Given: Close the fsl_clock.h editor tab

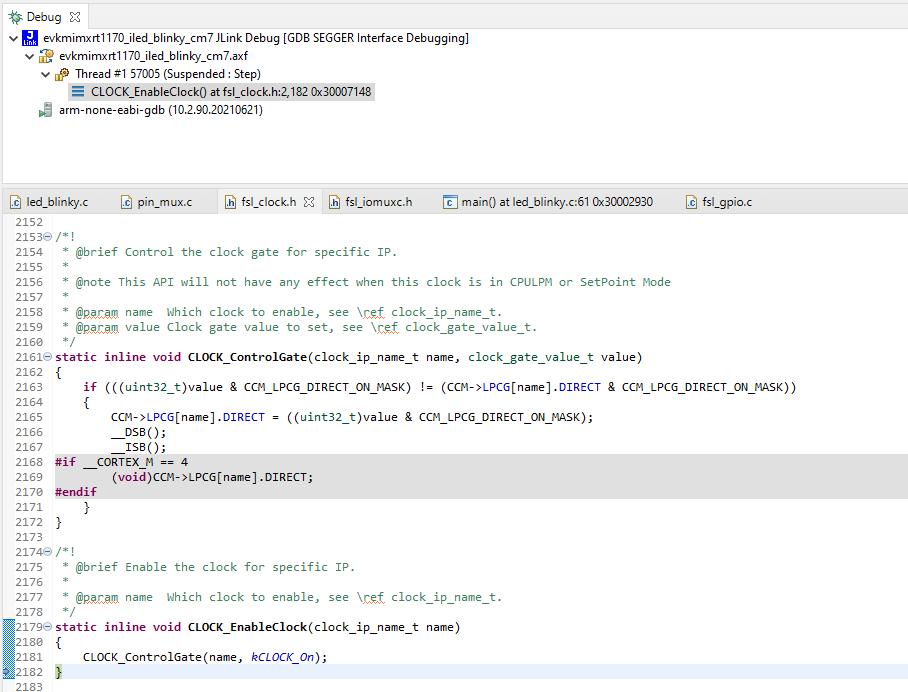Looking at the screenshot, I should [x=307, y=201].
